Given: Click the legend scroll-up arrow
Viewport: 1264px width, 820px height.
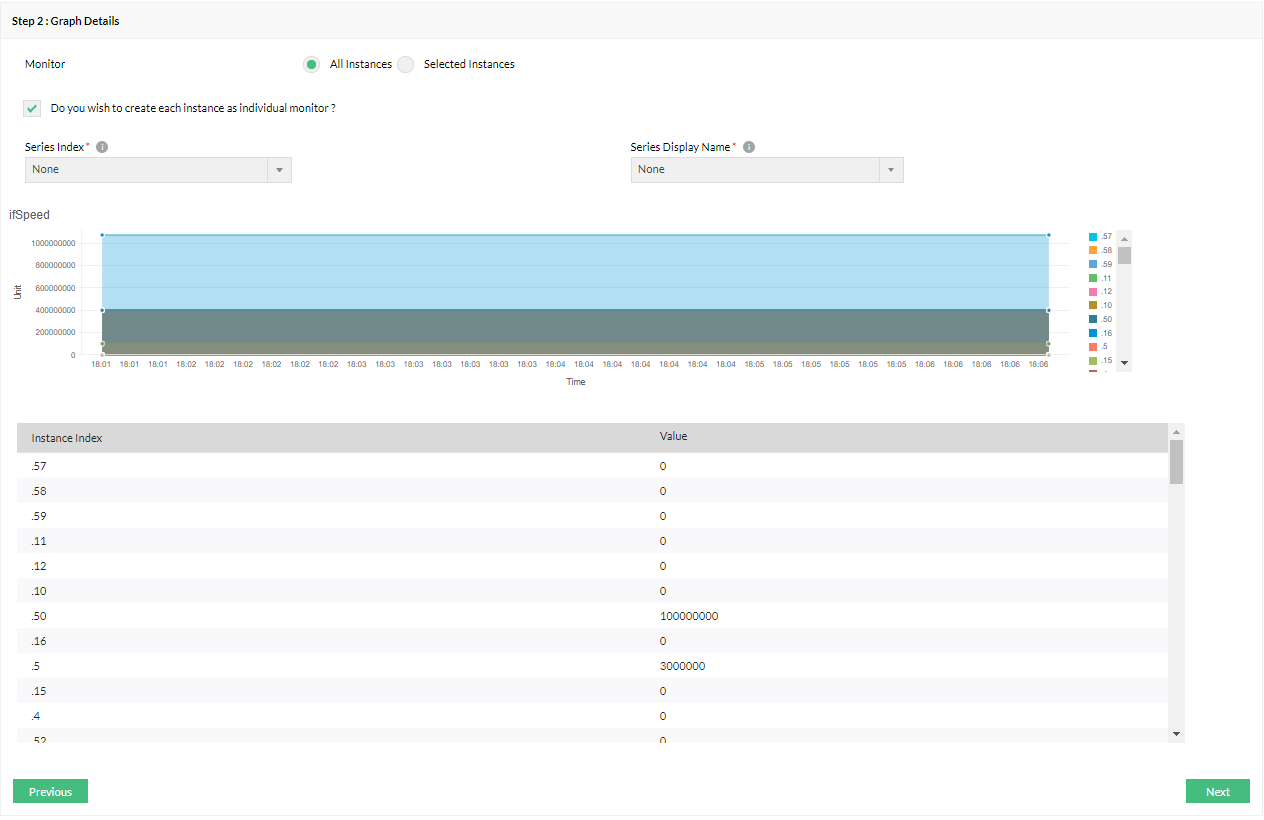Looking at the screenshot, I should [x=1124, y=239].
